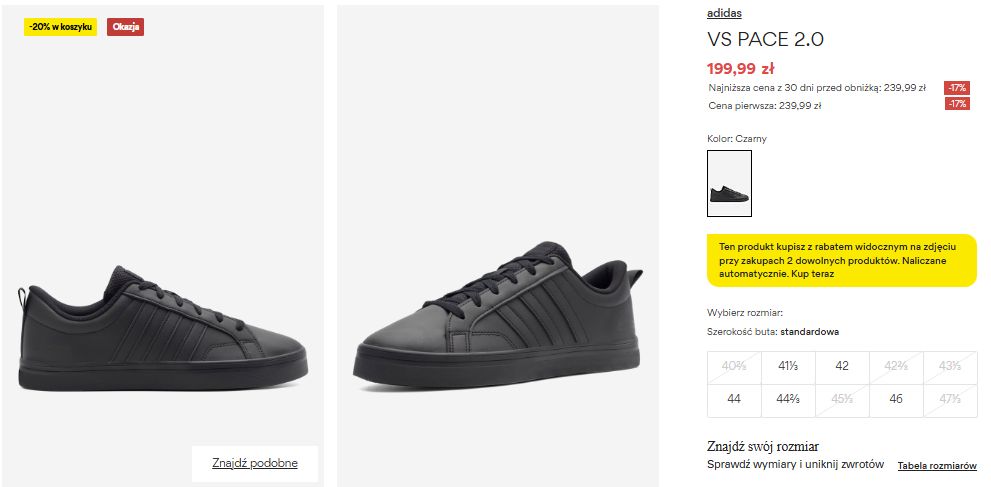Select unavailable size 47⅓
This screenshot has height=487, width=991.
pos(950,399)
